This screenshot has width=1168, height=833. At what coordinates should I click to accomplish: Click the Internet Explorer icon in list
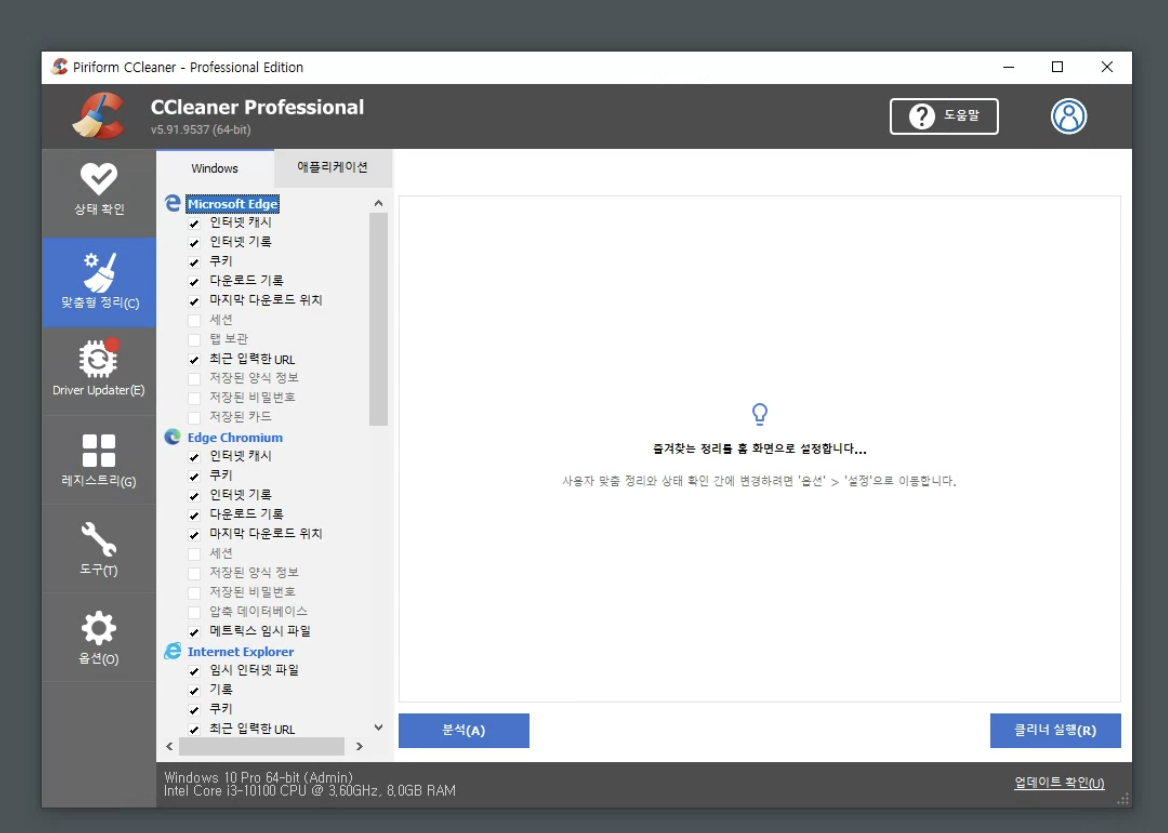point(173,651)
